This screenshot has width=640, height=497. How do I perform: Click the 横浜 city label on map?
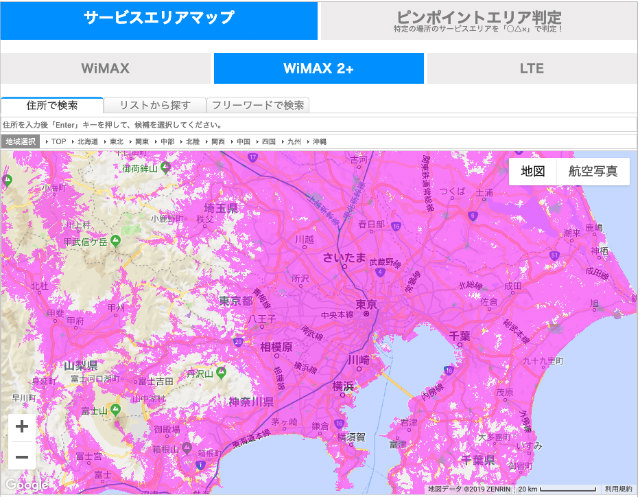click(x=343, y=386)
